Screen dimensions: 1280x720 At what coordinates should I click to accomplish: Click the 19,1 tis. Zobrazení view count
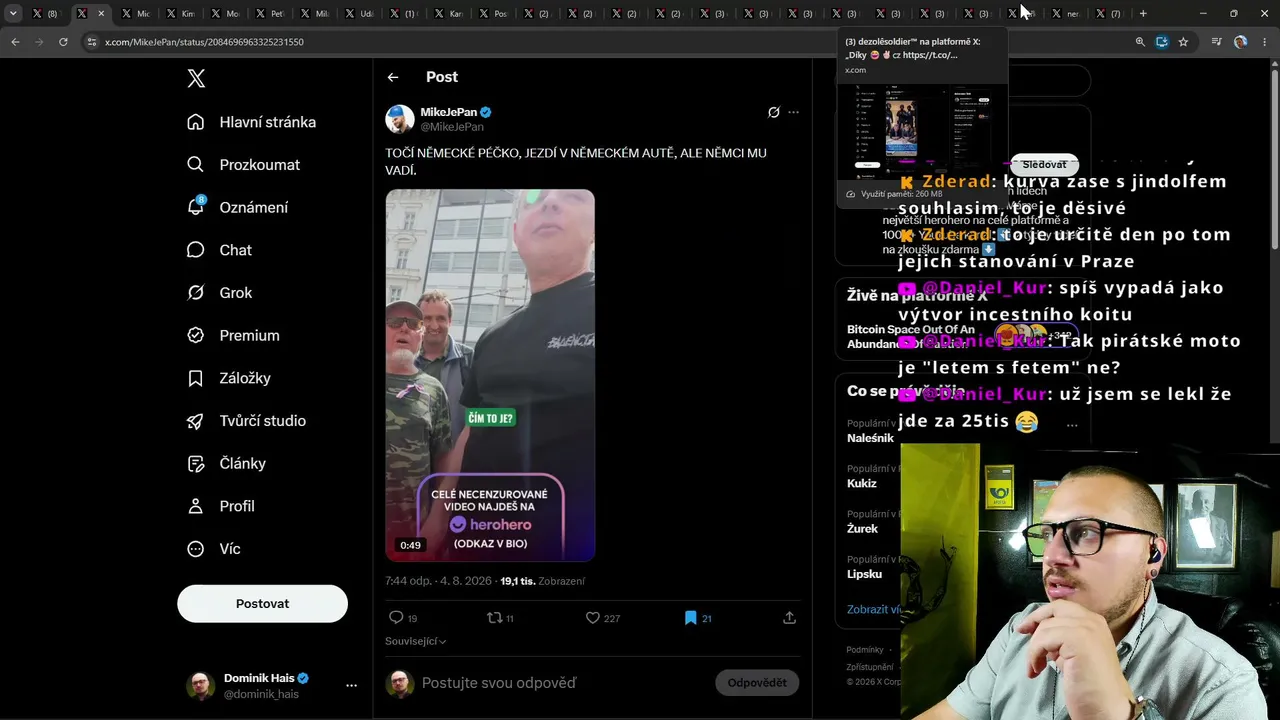click(543, 581)
